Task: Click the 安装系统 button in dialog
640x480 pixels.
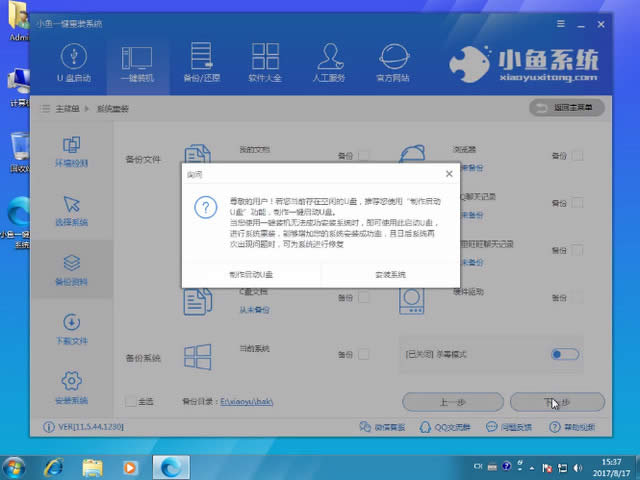Action: tap(390, 274)
